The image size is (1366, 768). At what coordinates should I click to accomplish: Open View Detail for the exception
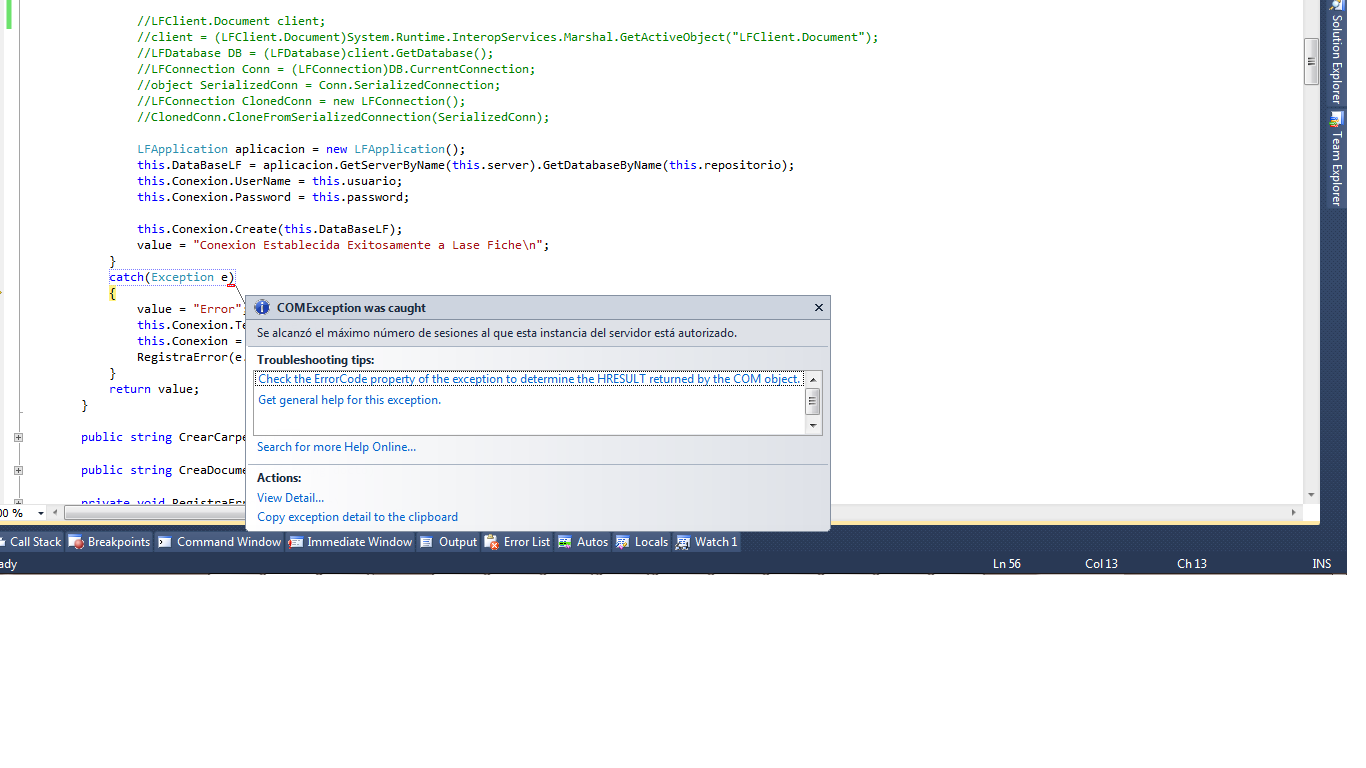[290, 498]
